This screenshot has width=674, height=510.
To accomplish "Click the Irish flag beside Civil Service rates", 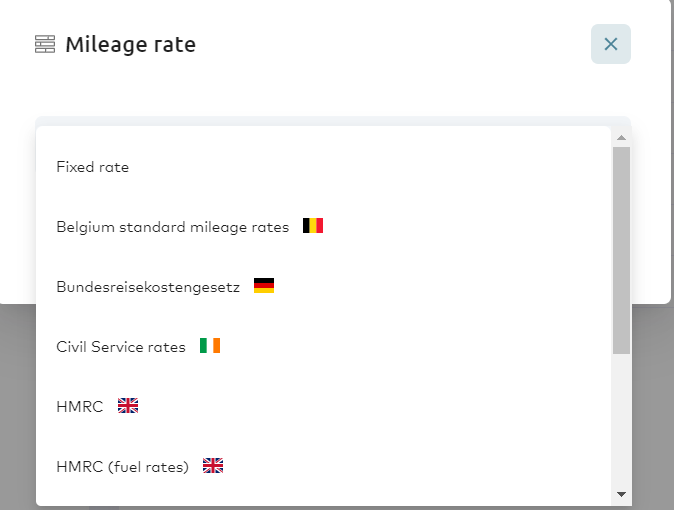I will coord(210,345).
